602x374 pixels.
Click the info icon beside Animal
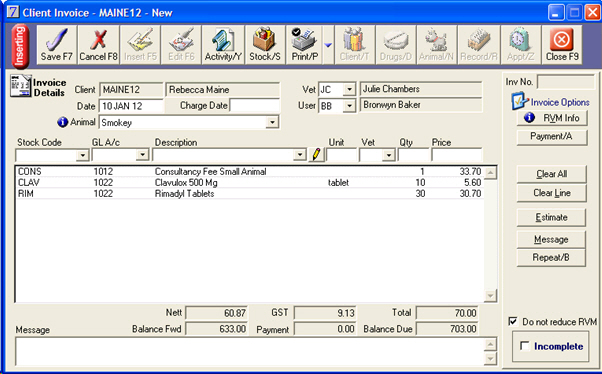[x=63, y=122]
